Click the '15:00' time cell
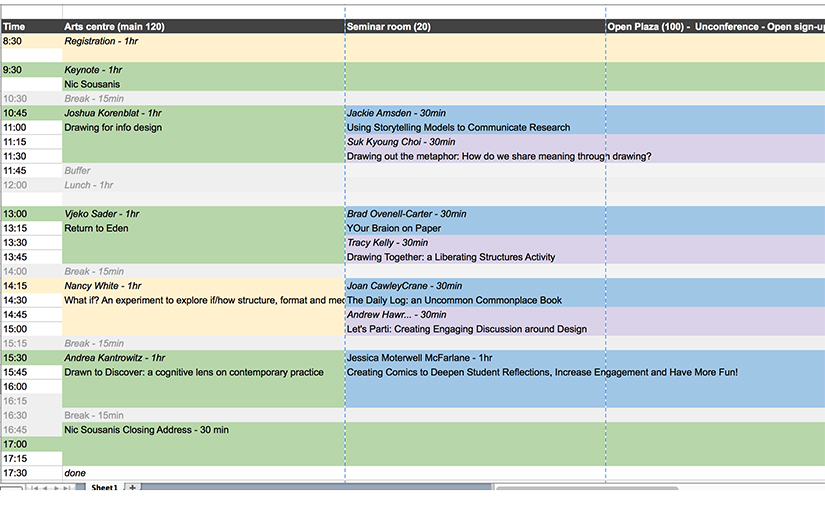The image size is (825, 510). (32, 329)
